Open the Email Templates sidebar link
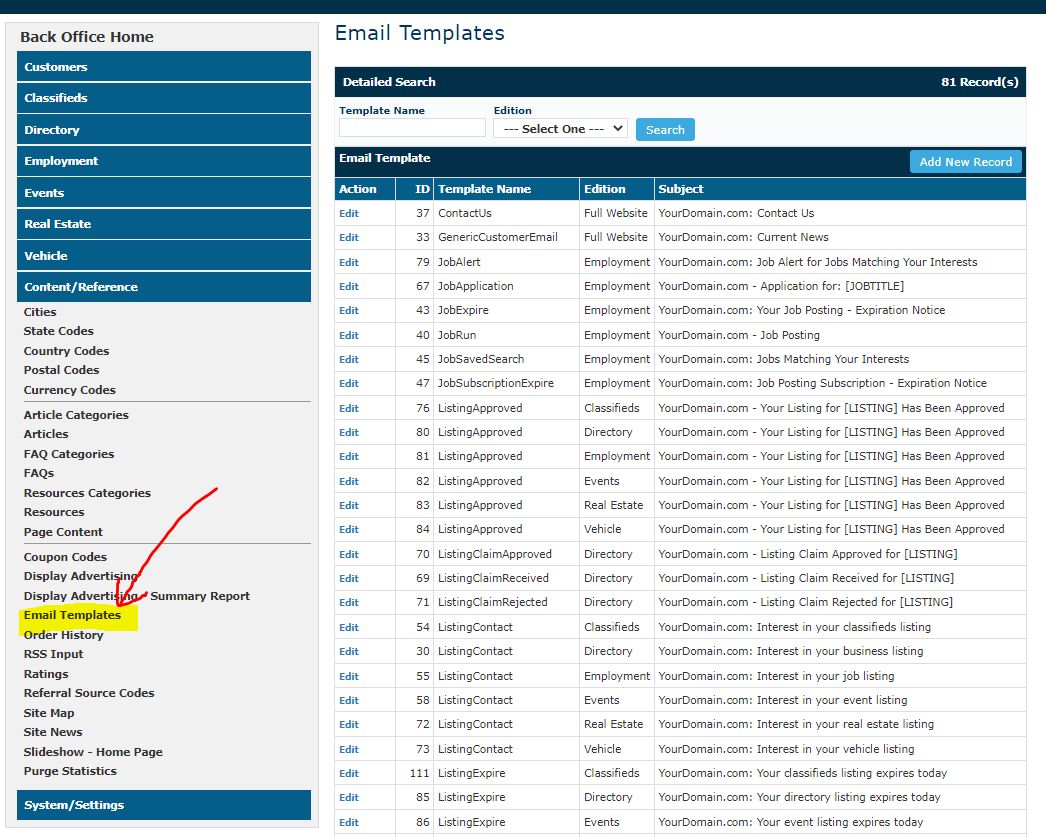This screenshot has height=837, width=1046. [72, 615]
